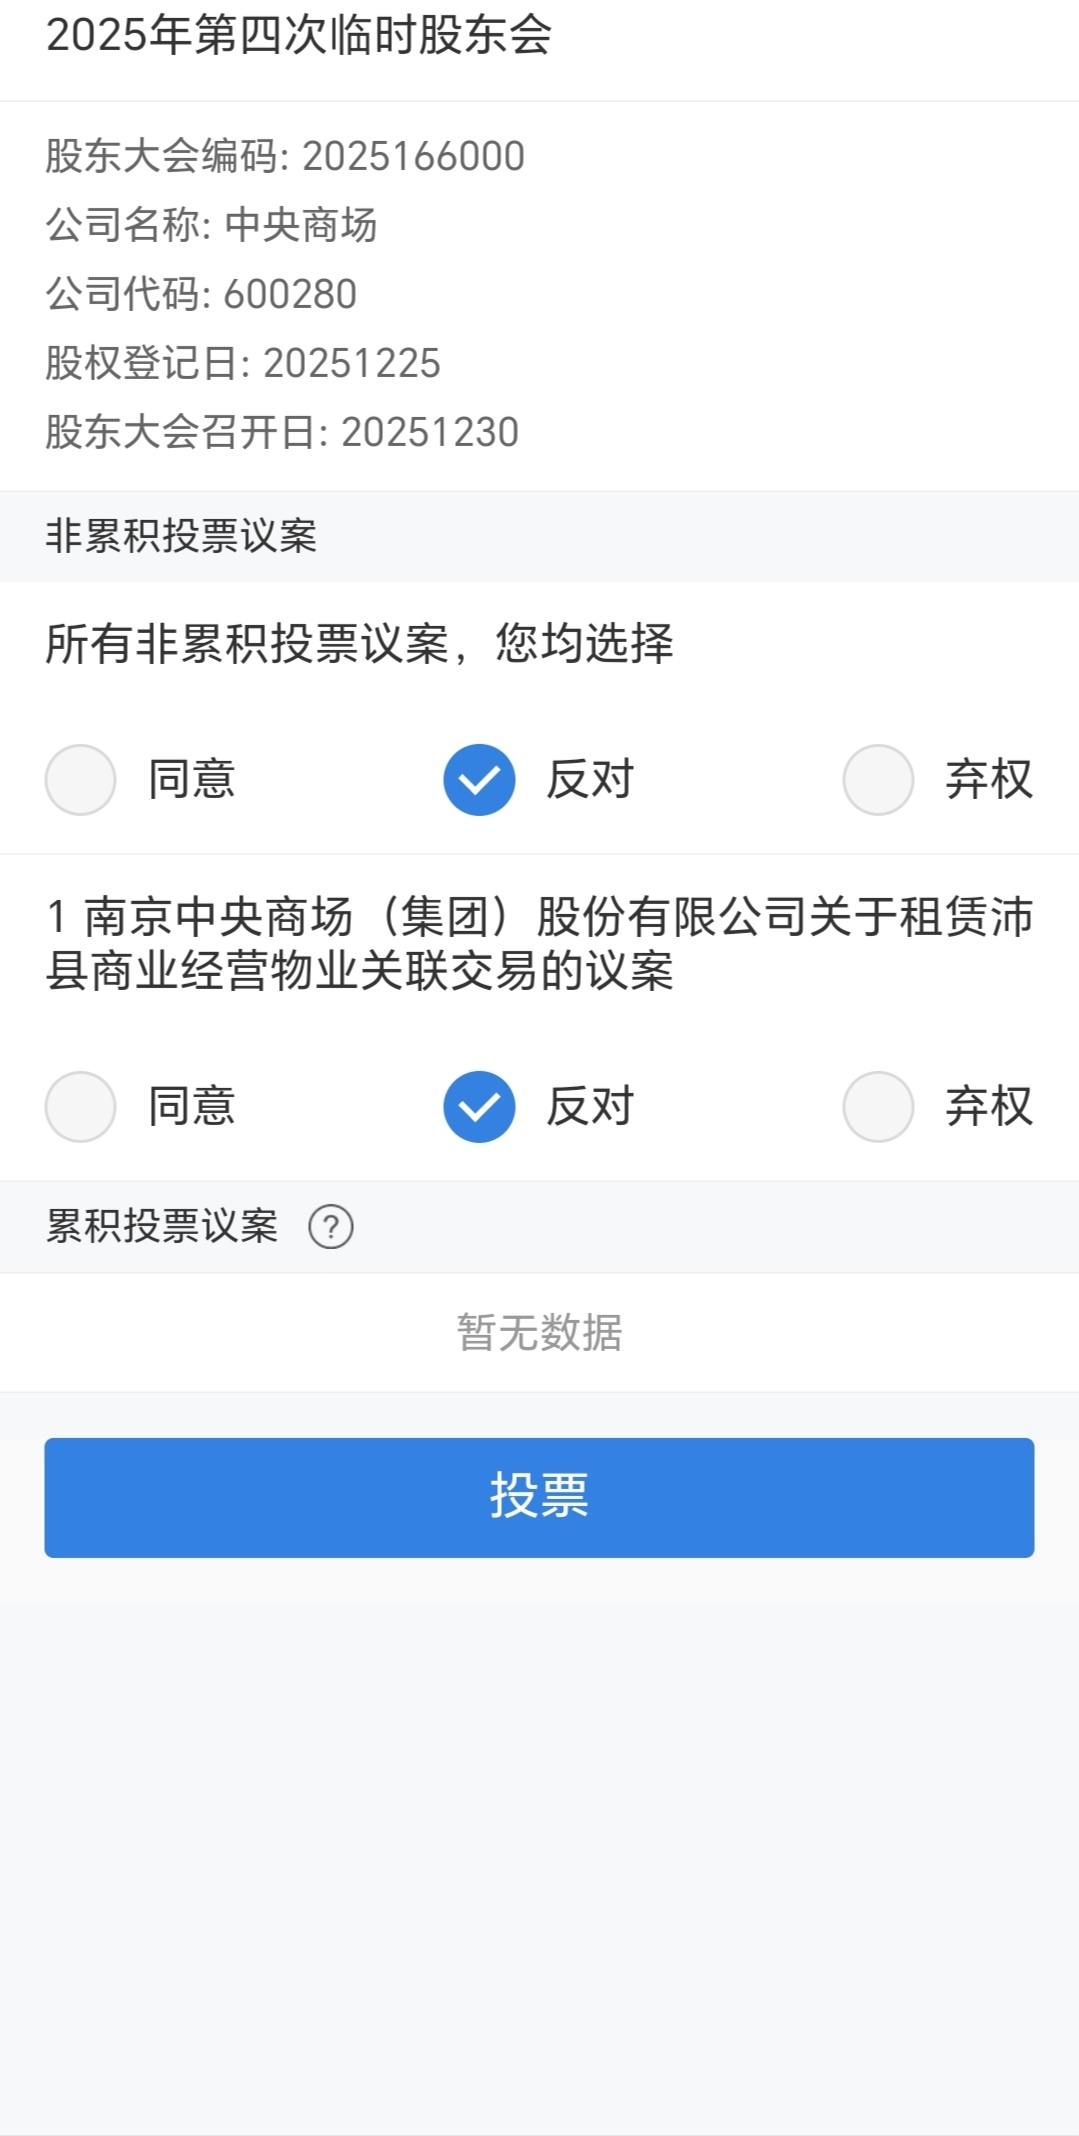Image resolution: width=1079 pixels, height=2136 pixels.
Task: Choose 反对 for proposal 1
Action: (480, 1107)
